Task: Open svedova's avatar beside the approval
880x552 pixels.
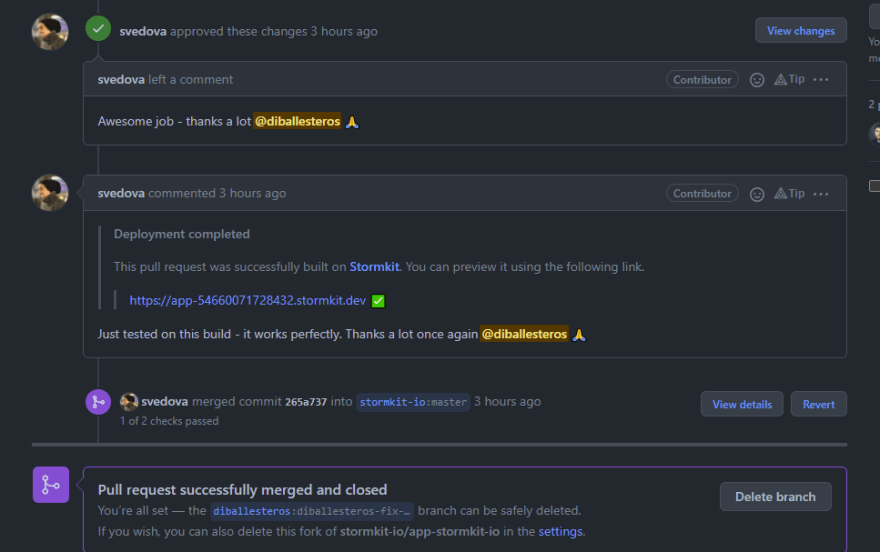Action: pos(50,32)
